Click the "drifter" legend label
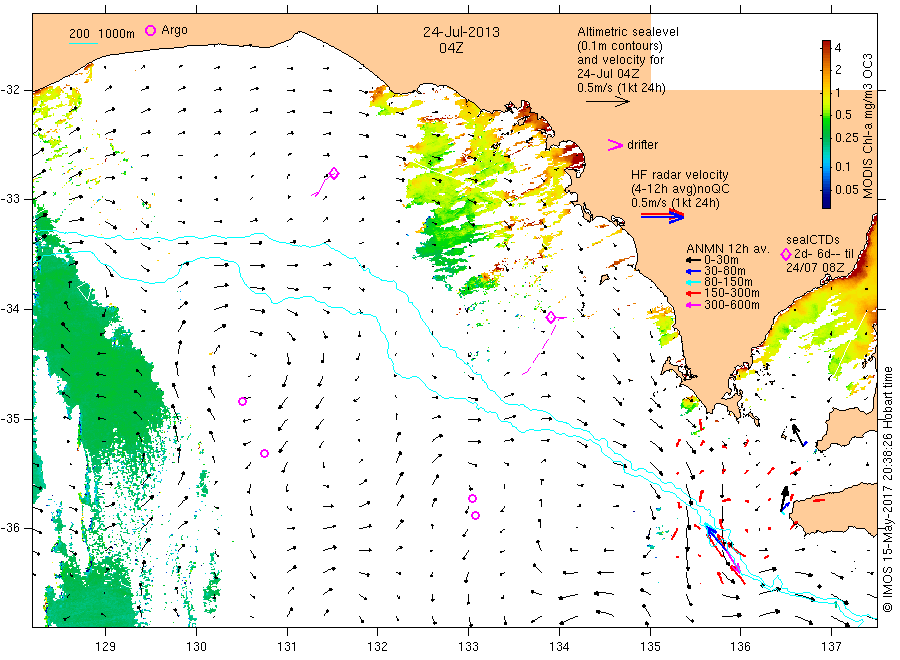 click(642, 145)
